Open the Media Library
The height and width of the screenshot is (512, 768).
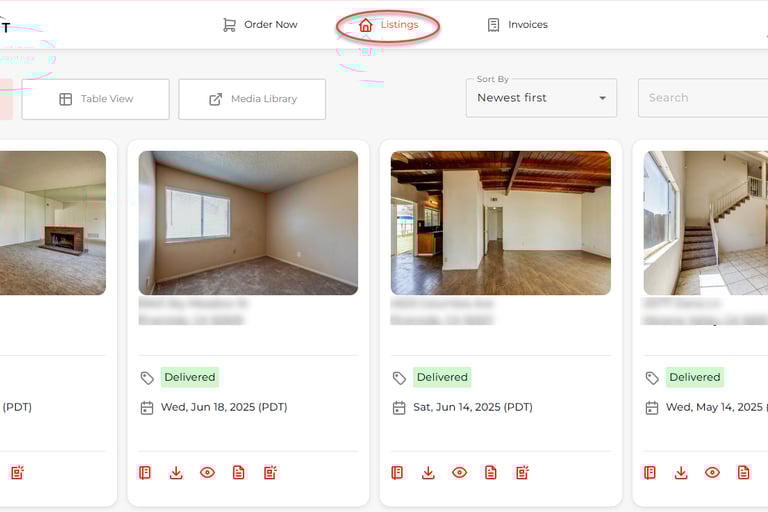pyautogui.click(x=252, y=99)
